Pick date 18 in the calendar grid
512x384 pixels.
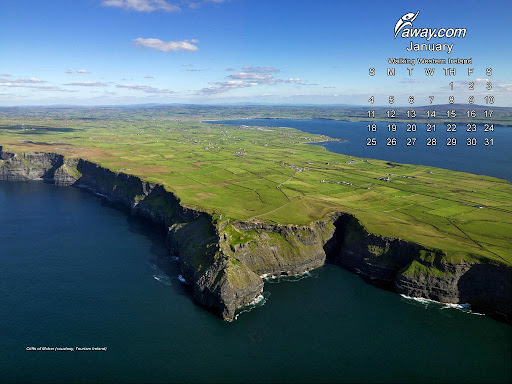371,128
